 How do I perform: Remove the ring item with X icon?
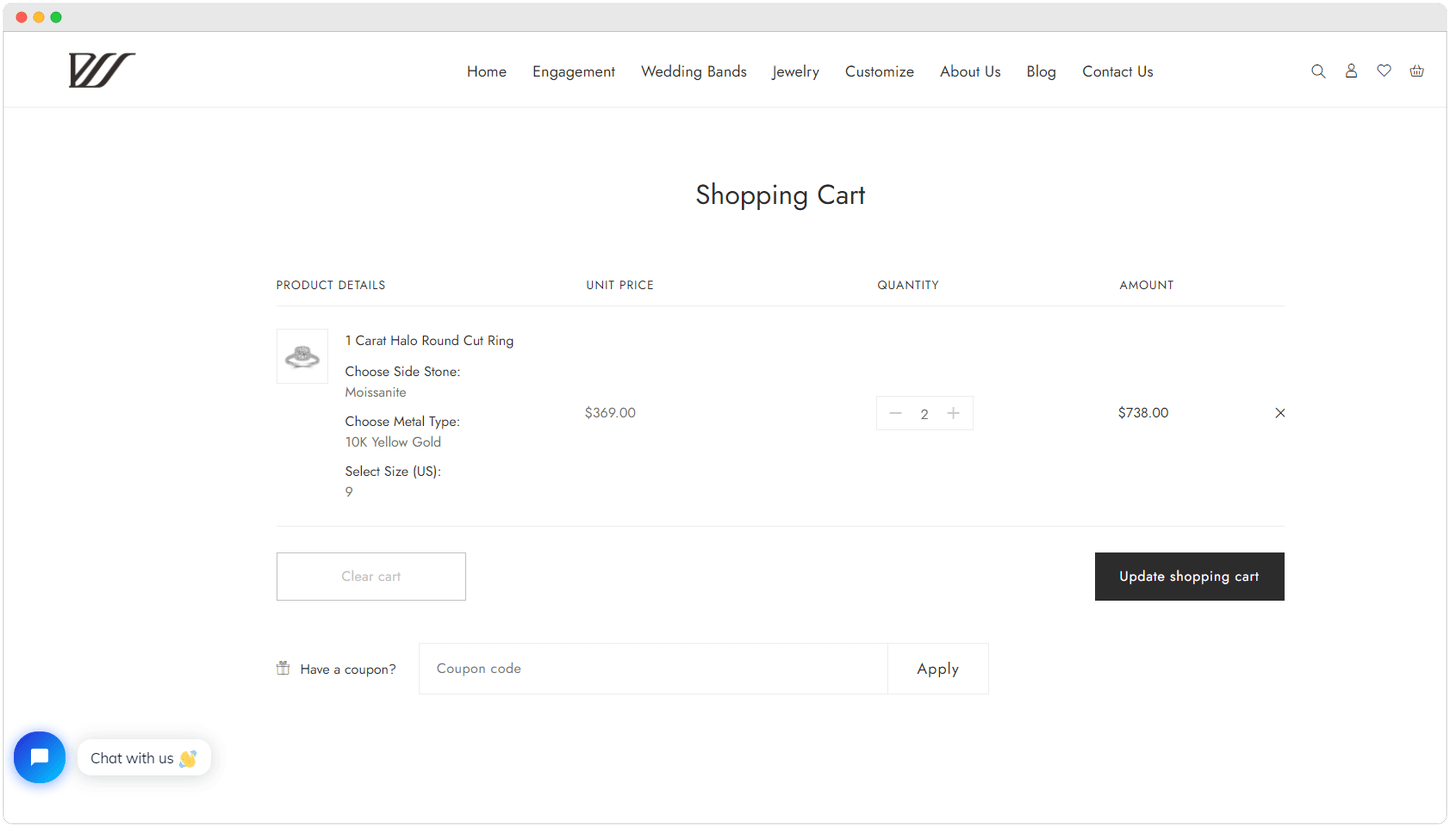[1280, 413]
